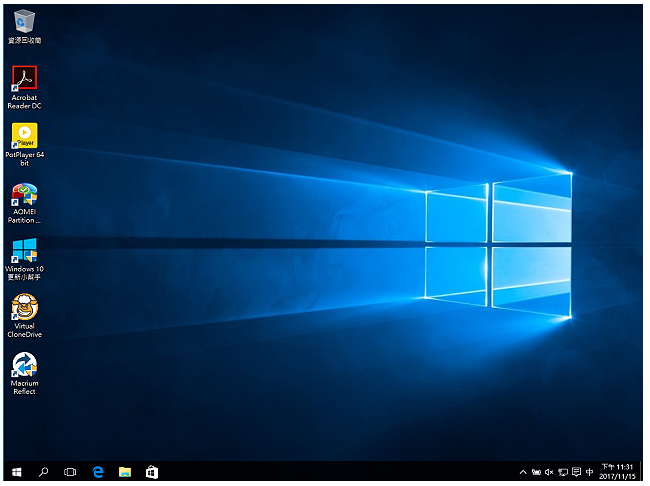Launch Microsoft Edge from the taskbar

click(98, 472)
